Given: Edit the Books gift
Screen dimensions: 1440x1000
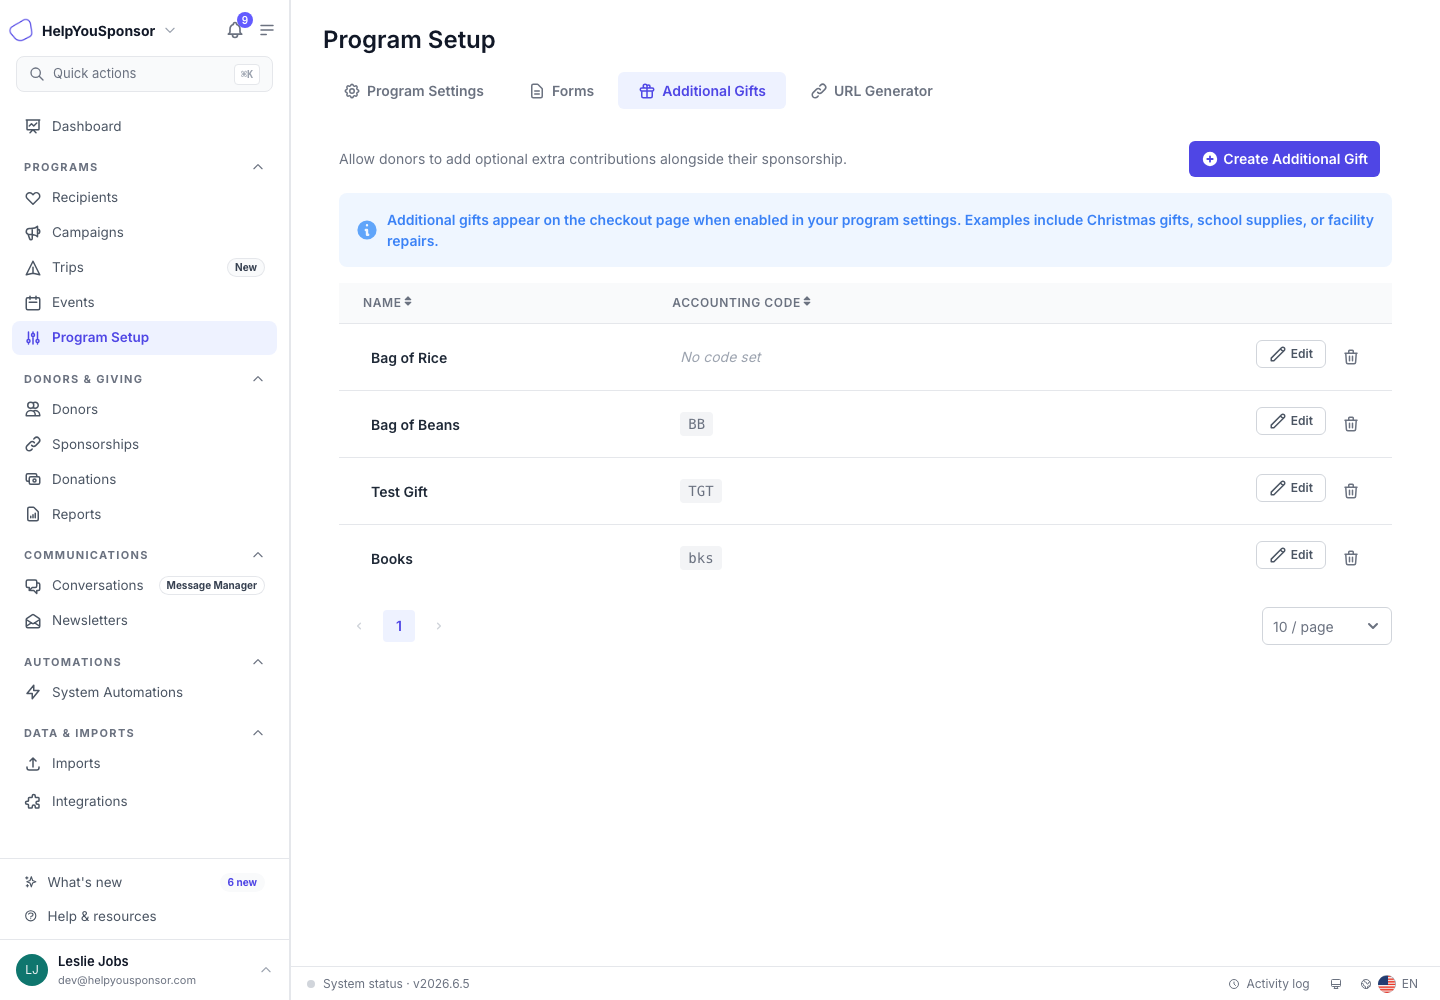Looking at the screenshot, I should pos(1291,555).
